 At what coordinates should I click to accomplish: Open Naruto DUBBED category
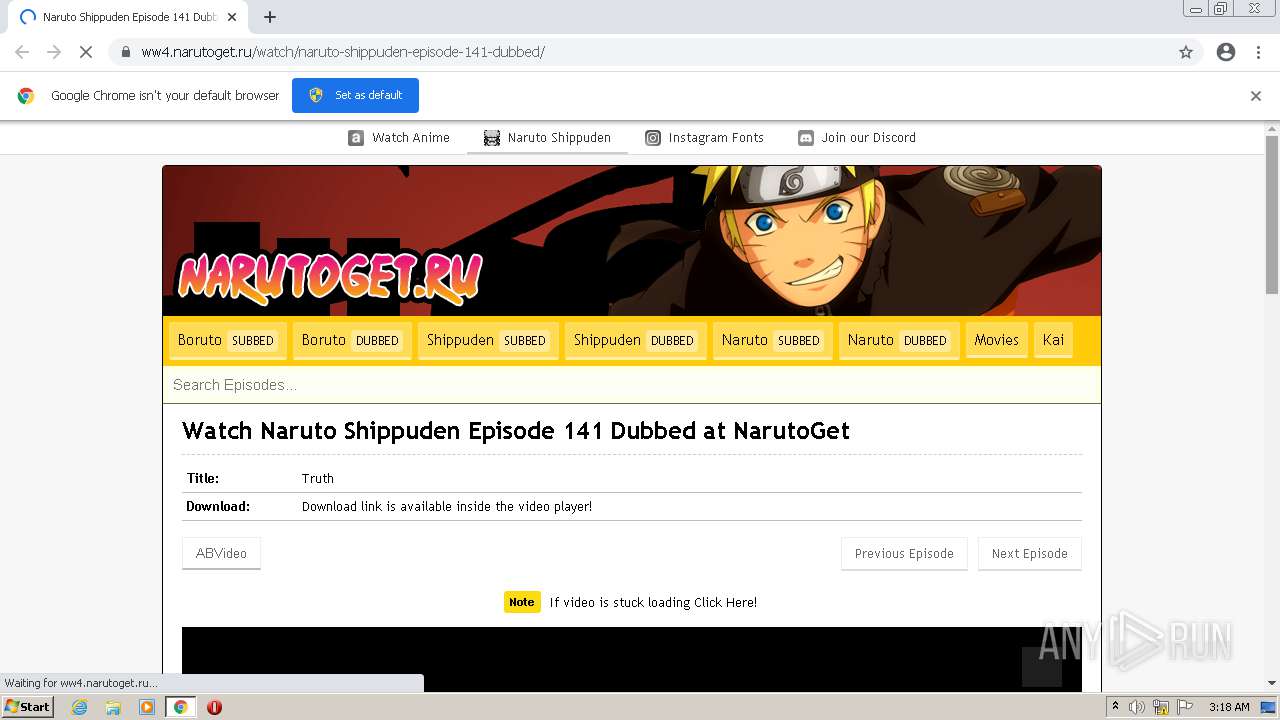pos(898,340)
